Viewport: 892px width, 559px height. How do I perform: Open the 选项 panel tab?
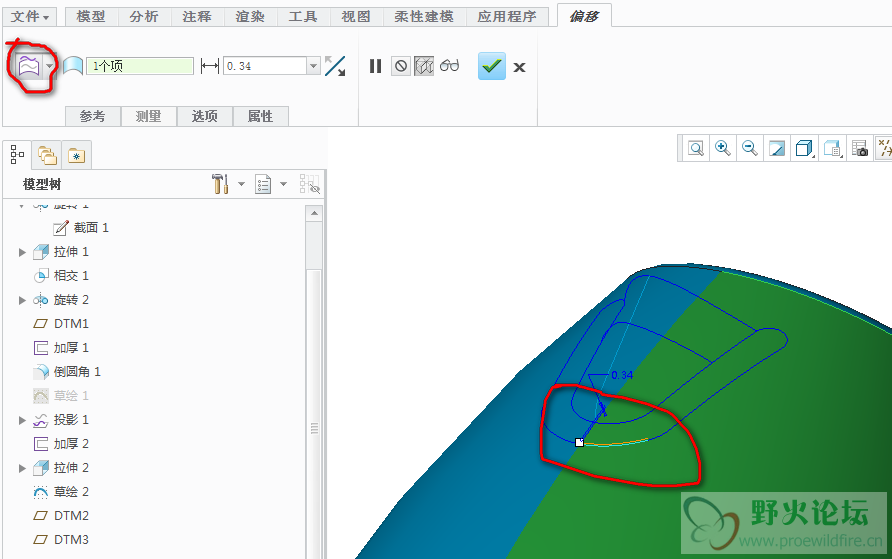tap(204, 116)
